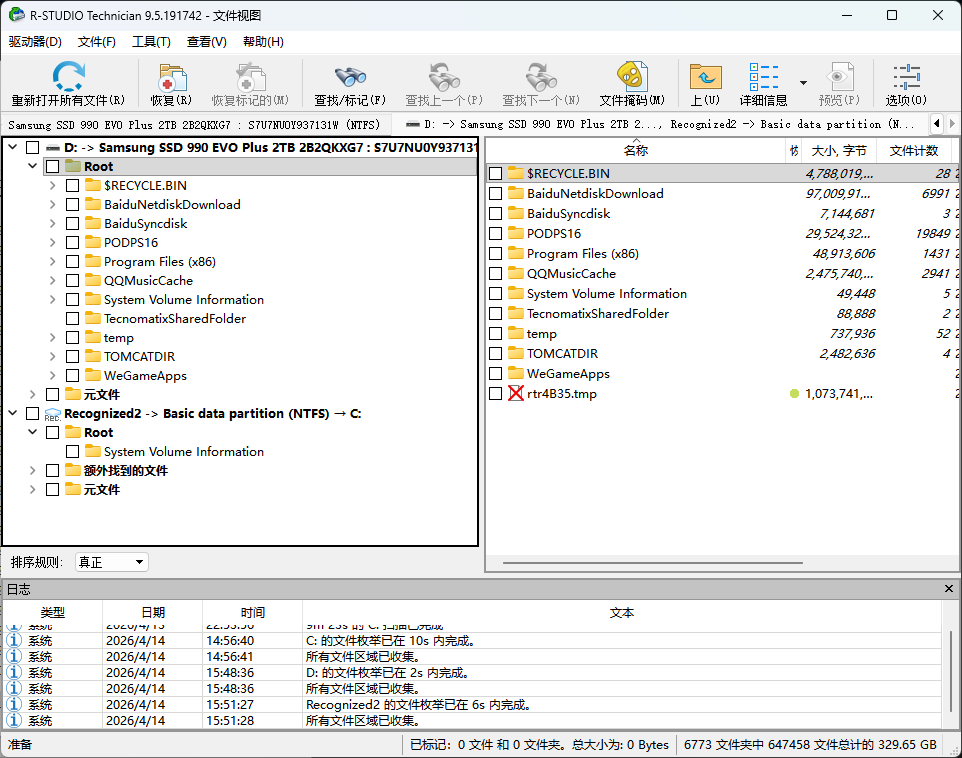Open the Tools (工具) menu
The width and height of the screenshot is (962, 758).
coord(151,42)
